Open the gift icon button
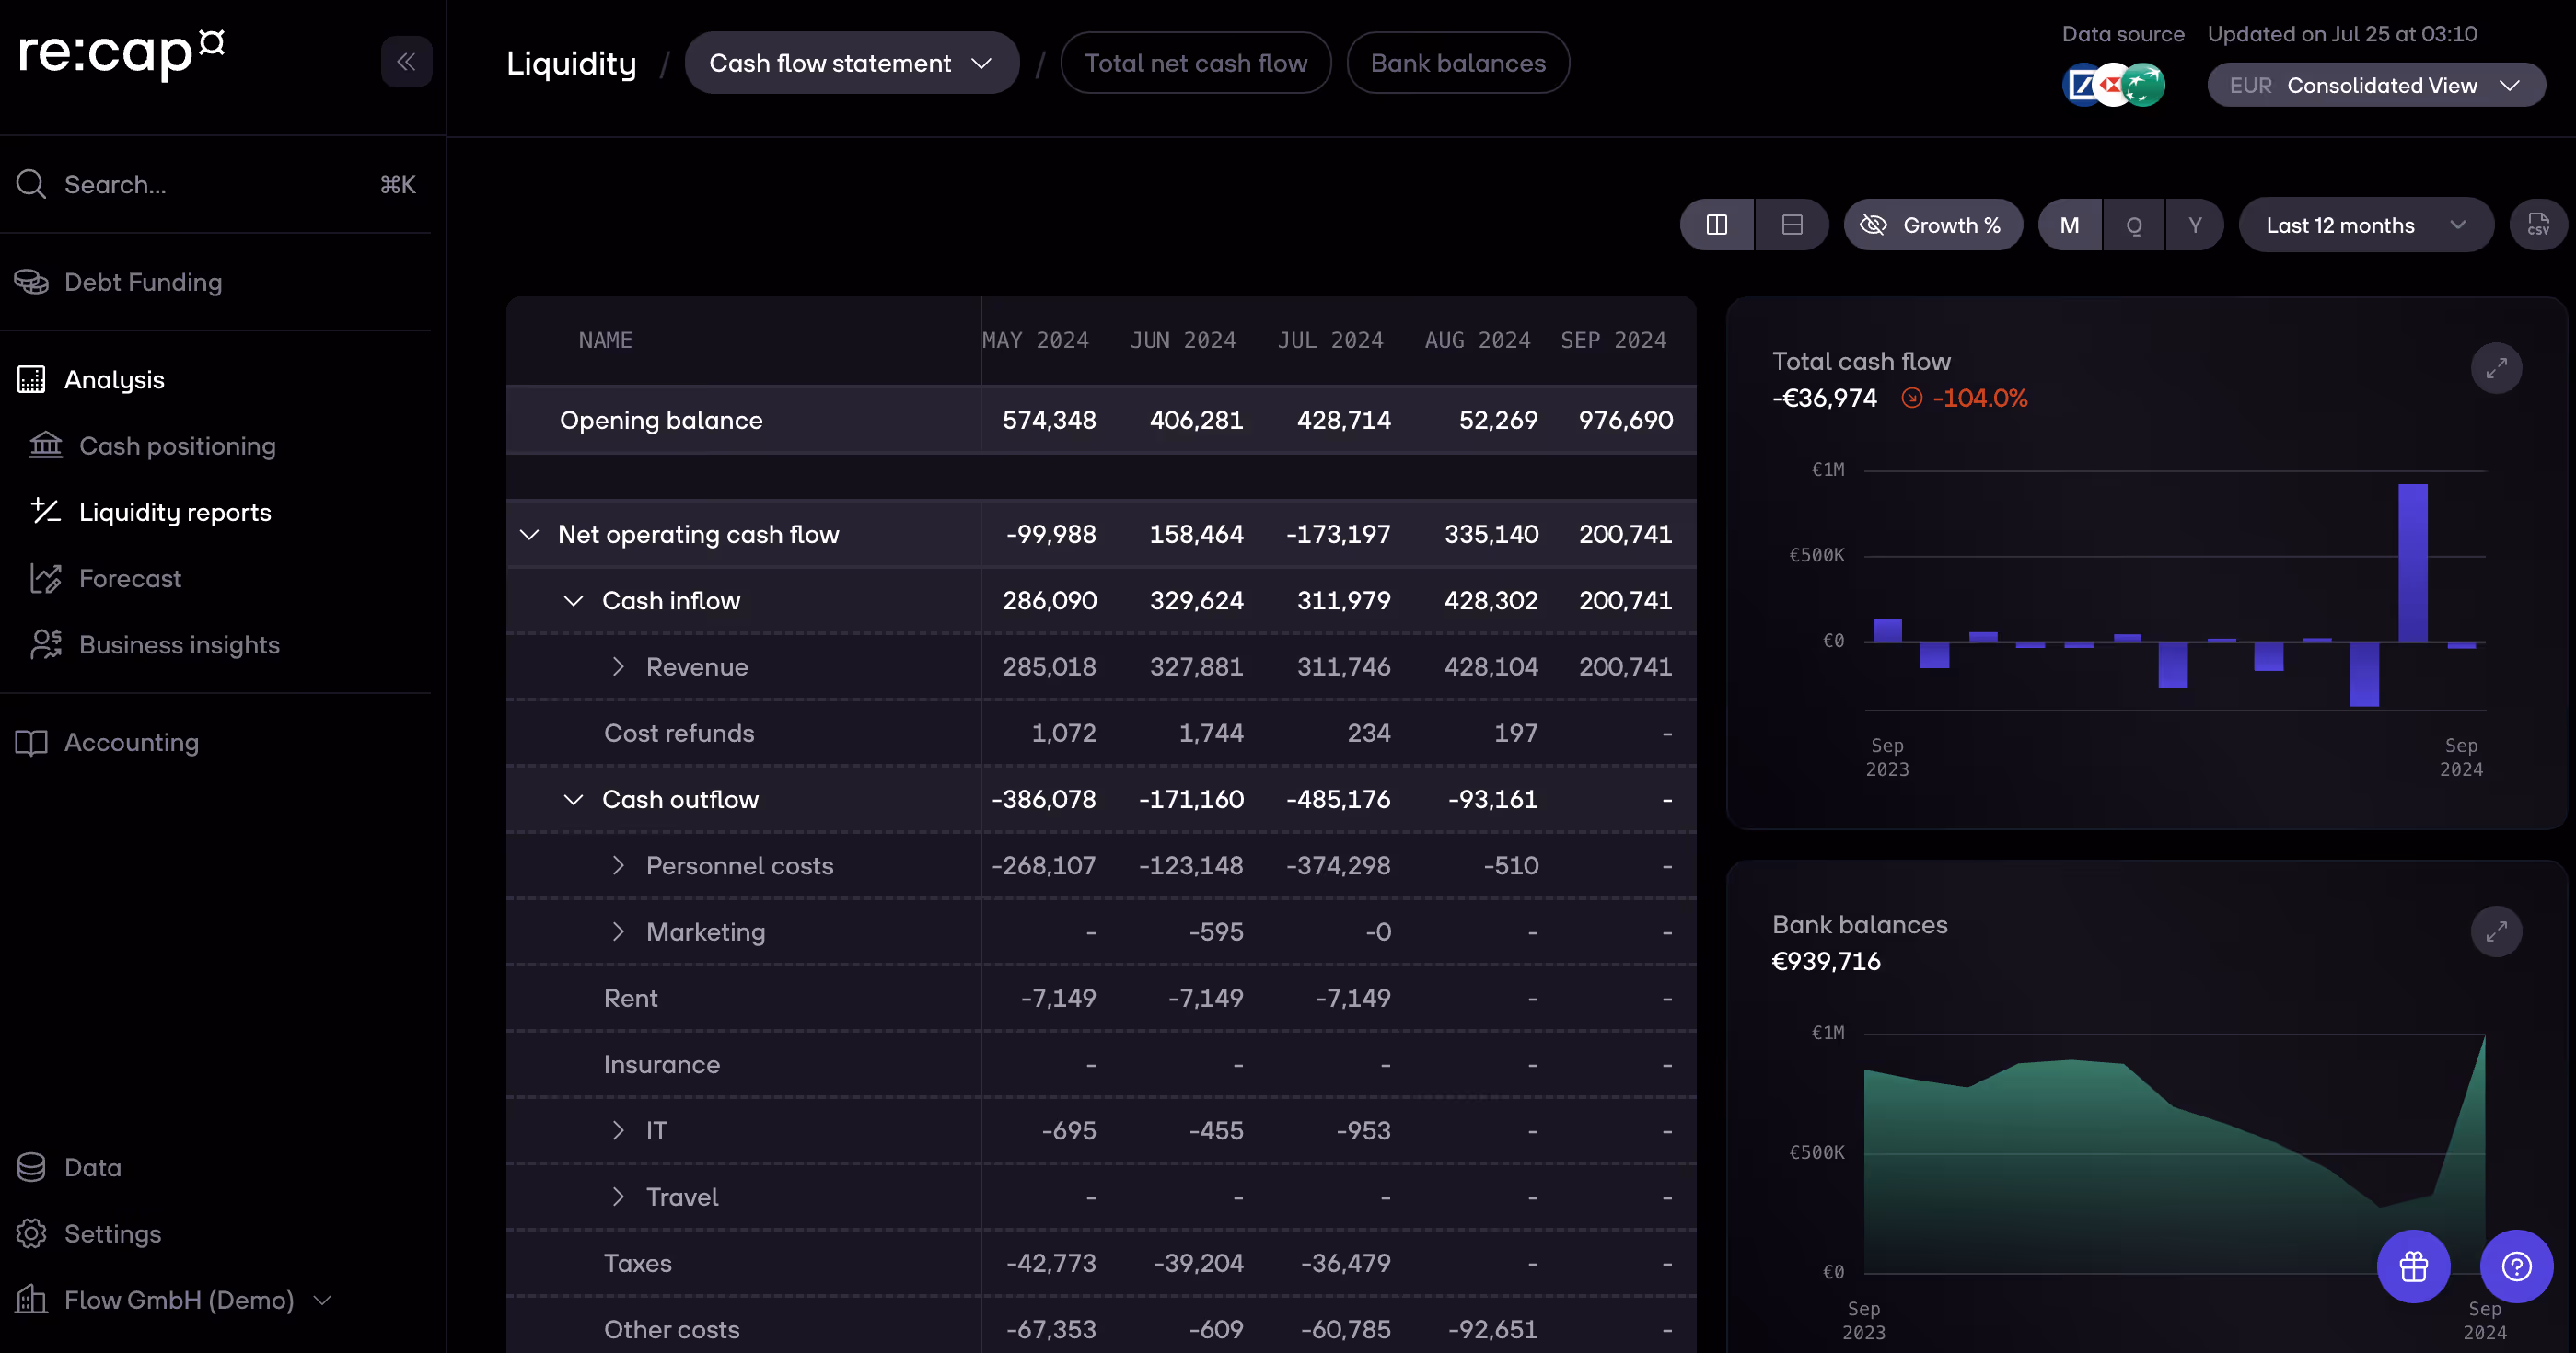The width and height of the screenshot is (2576, 1353). [2412, 1266]
